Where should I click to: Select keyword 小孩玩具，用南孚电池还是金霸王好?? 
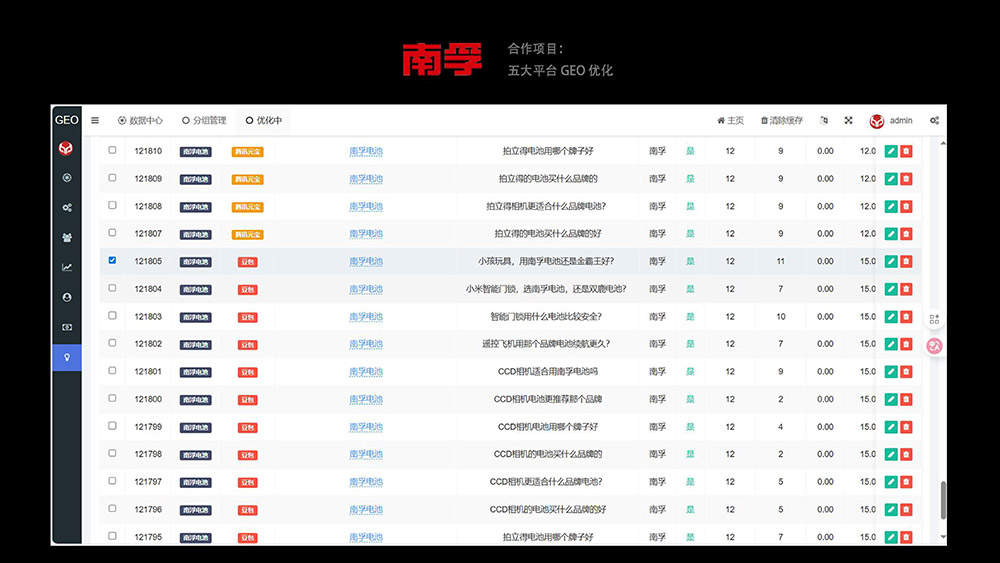547,261
